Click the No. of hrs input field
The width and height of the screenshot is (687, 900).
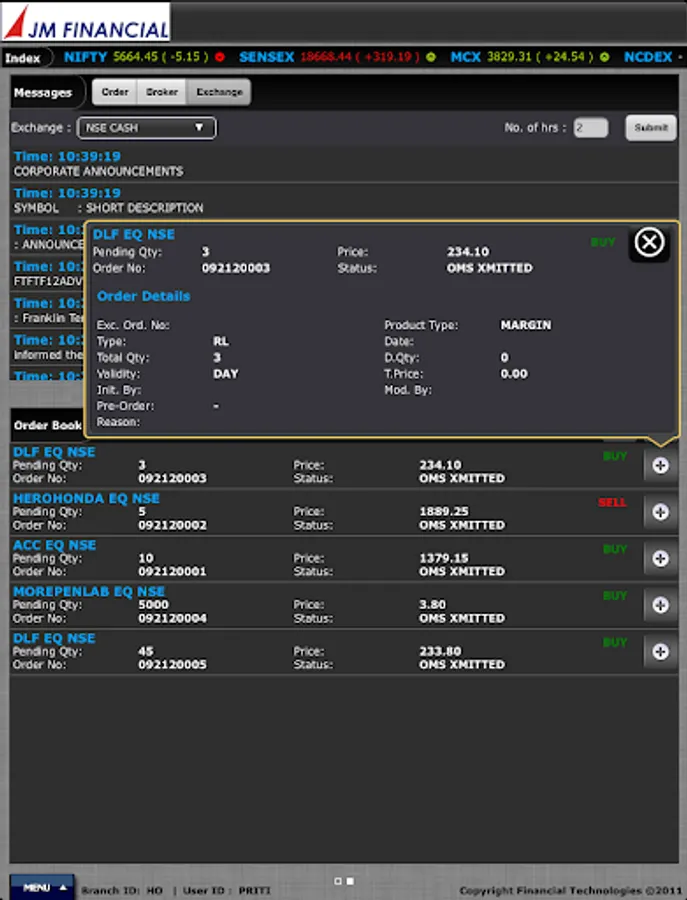[x=590, y=128]
